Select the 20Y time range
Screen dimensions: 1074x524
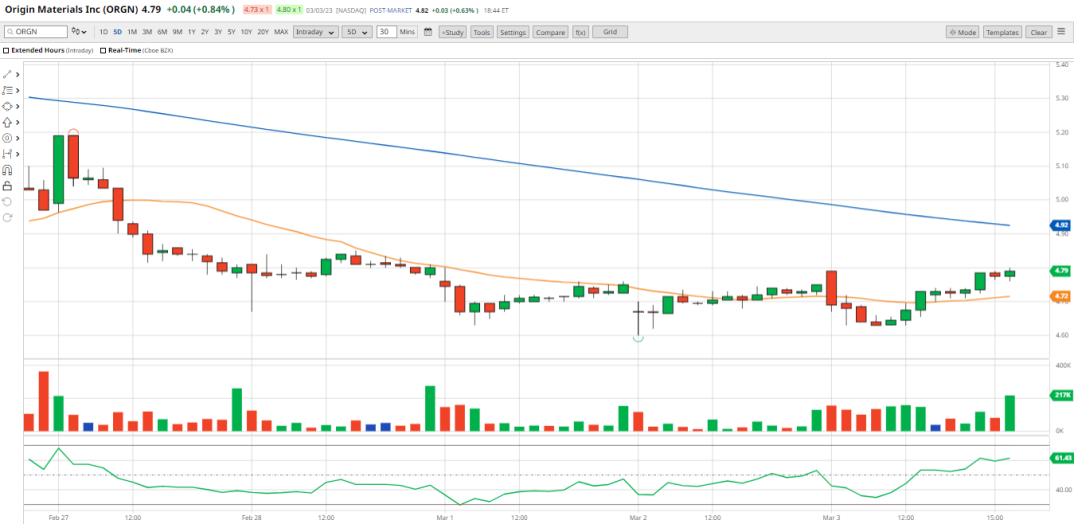click(x=263, y=32)
